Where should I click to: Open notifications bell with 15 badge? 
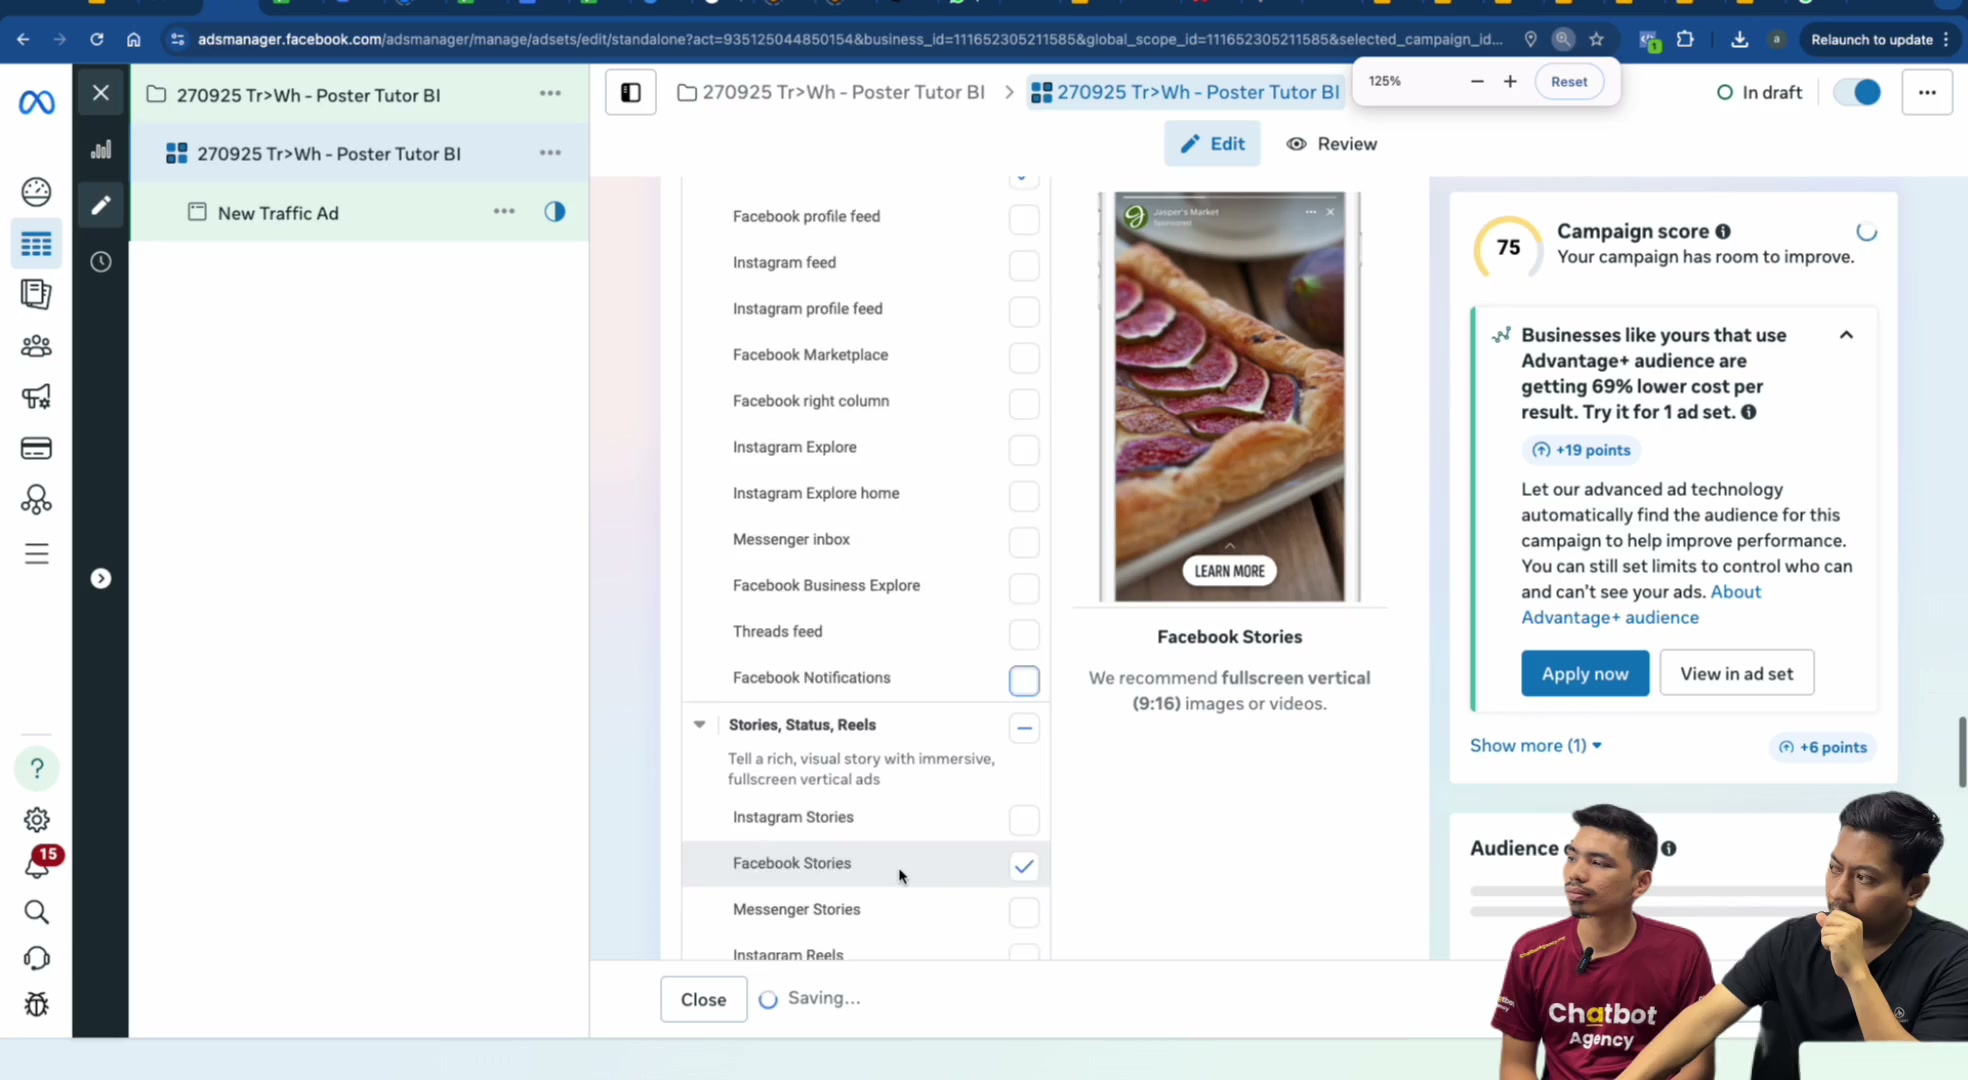(37, 864)
